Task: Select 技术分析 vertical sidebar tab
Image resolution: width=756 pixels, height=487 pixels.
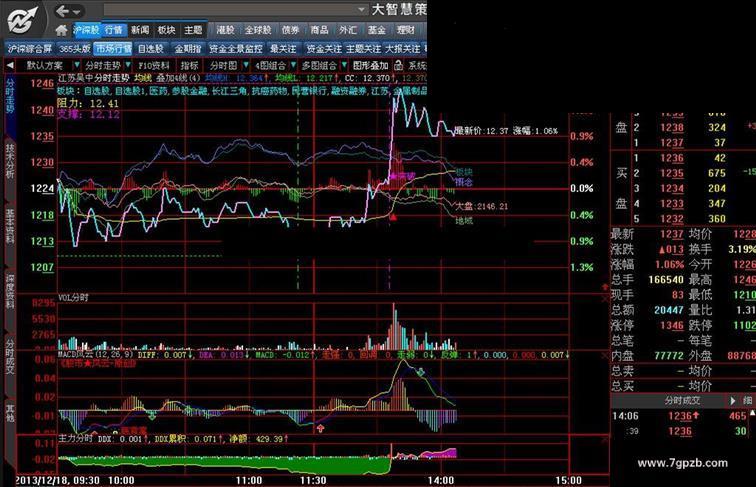Action: pos(10,161)
